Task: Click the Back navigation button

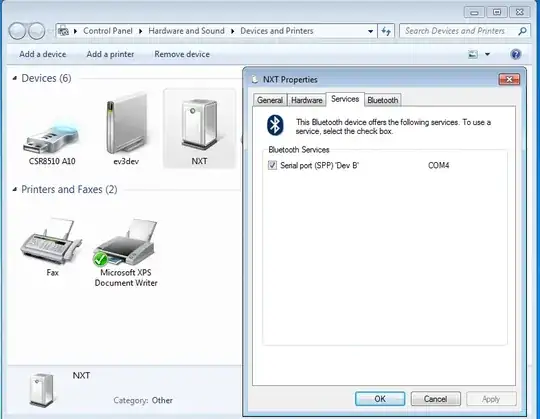Action: point(17,31)
